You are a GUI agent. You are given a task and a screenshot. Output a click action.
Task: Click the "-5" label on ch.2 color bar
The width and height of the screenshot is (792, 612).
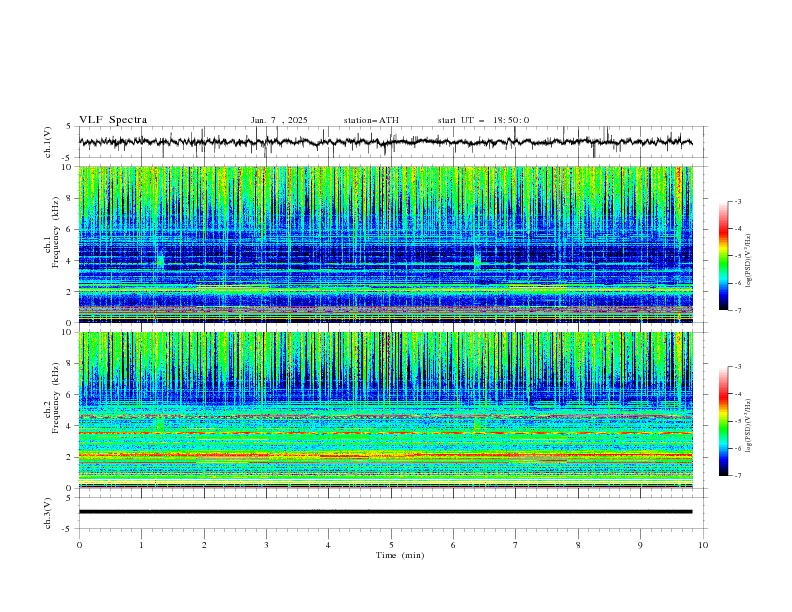click(737, 421)
